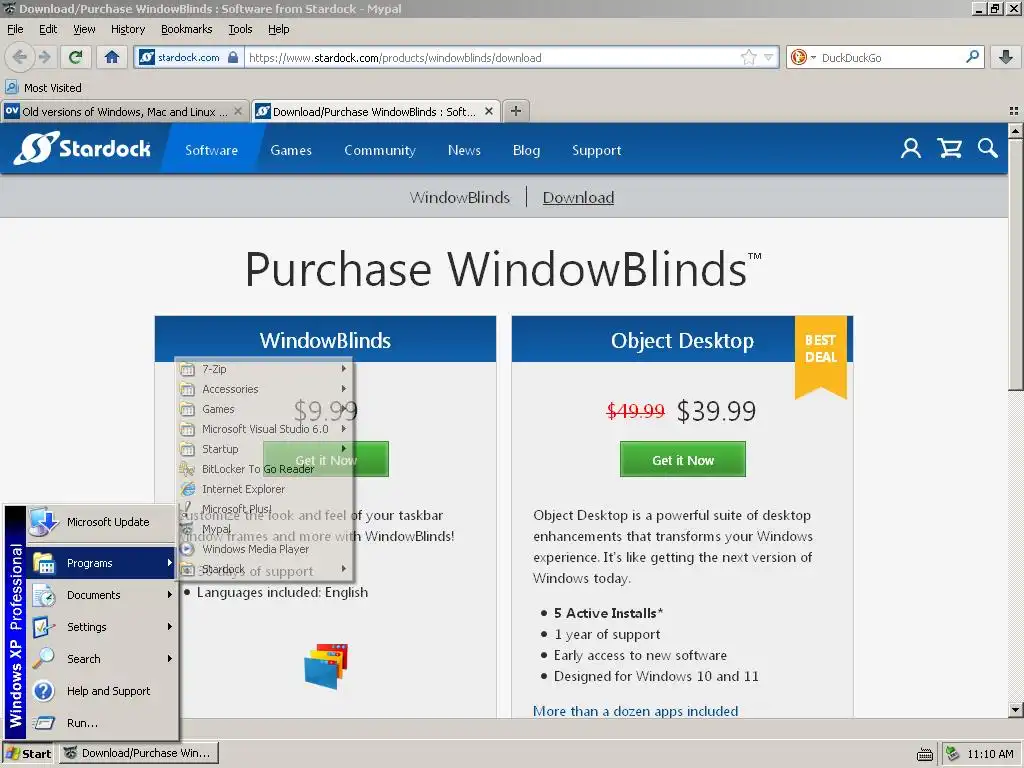The height and width of the screenshot is (768, 1024).
Task: Switch to the Old versions of Windows tab
Action: (124, 112)
